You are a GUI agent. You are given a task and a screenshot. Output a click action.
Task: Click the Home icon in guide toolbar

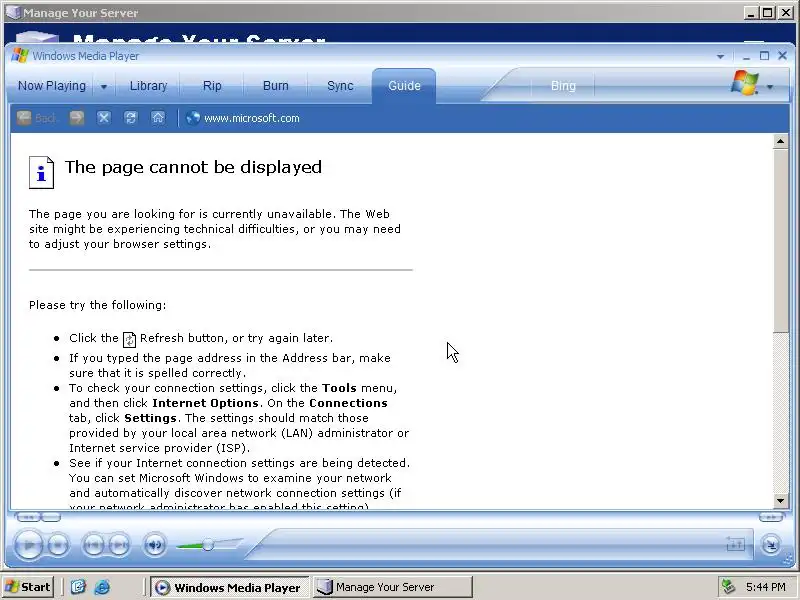click(158, 118)
